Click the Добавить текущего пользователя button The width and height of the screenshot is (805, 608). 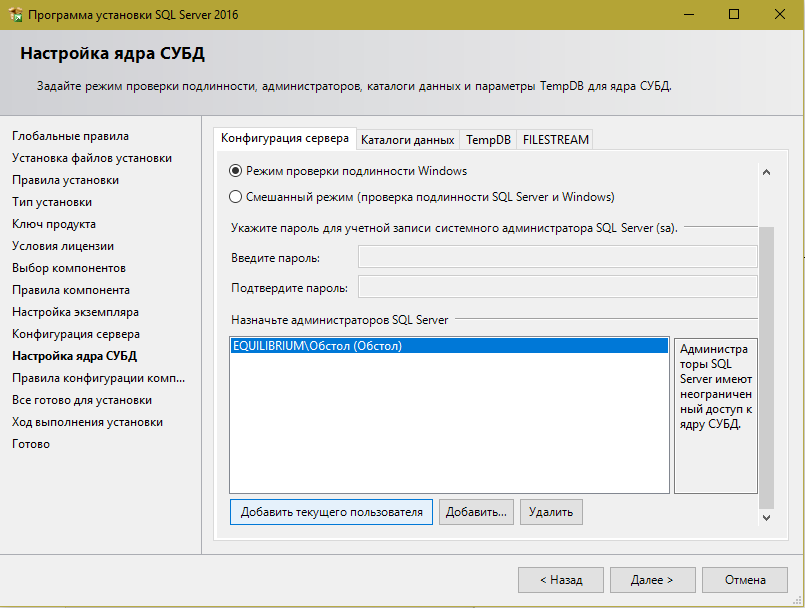(331, 512)
